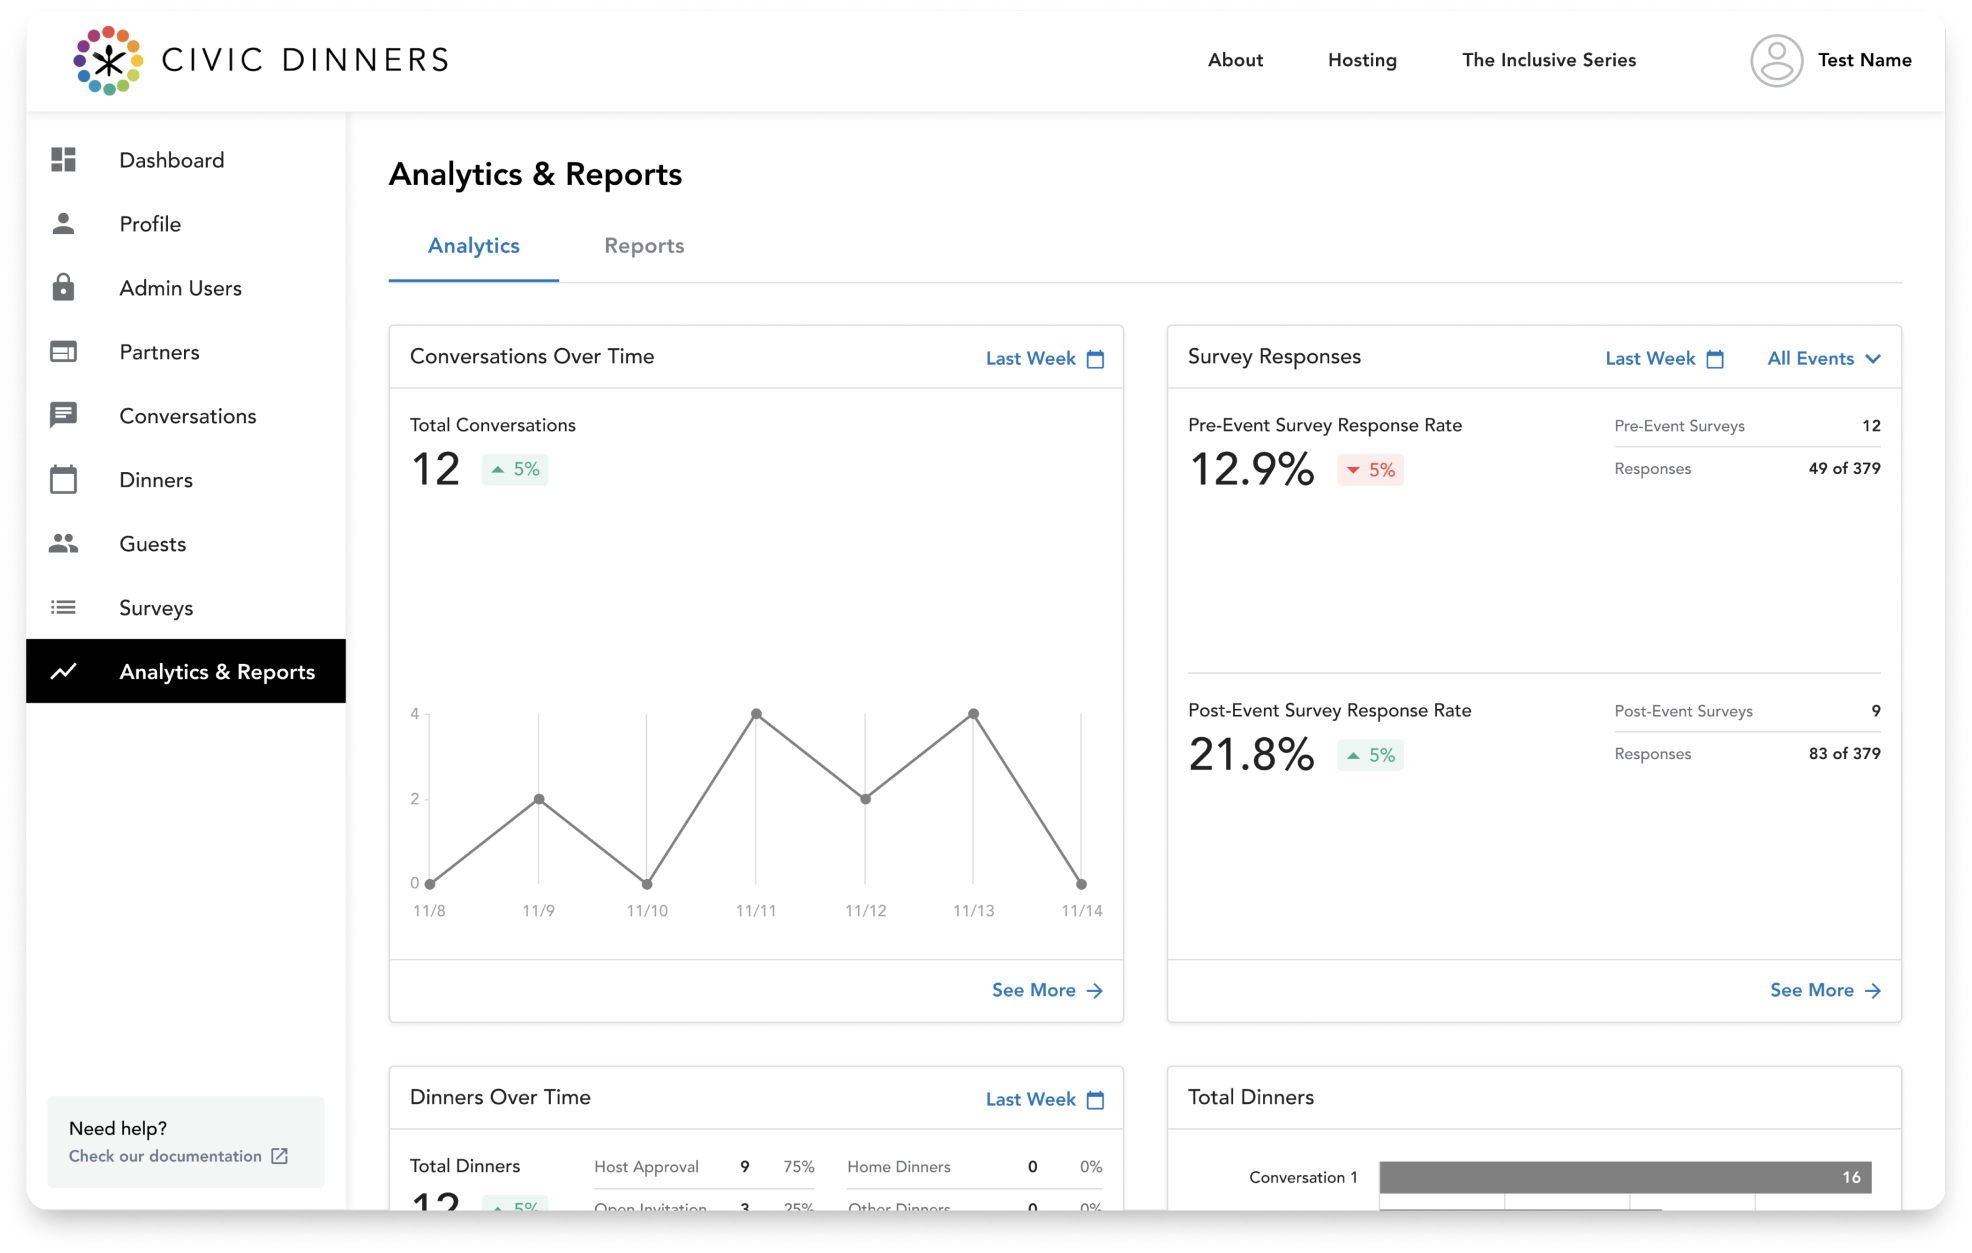The image size is (1972, 1253).
Task: Click See More under Conversations Over Time
Action: 1046,990
